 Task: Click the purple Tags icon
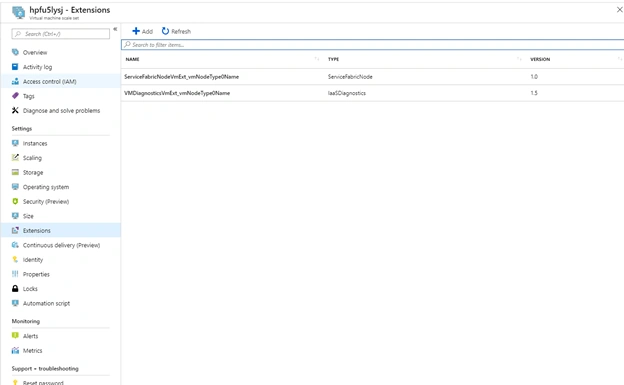(x=15, y=96)
